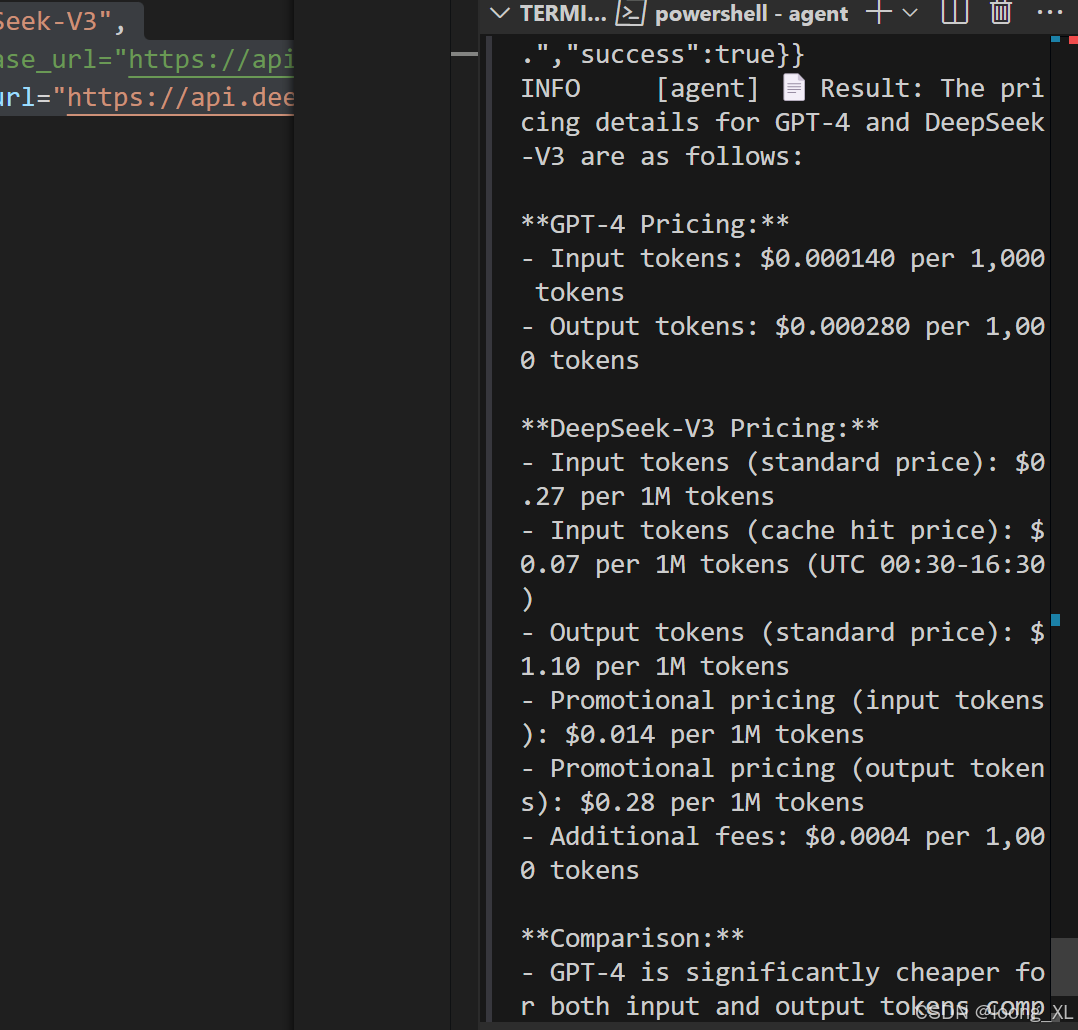Kill terminal with the trash icon
The height and width of the screenshot is (1030, 1078).
tap(1001, 13)
